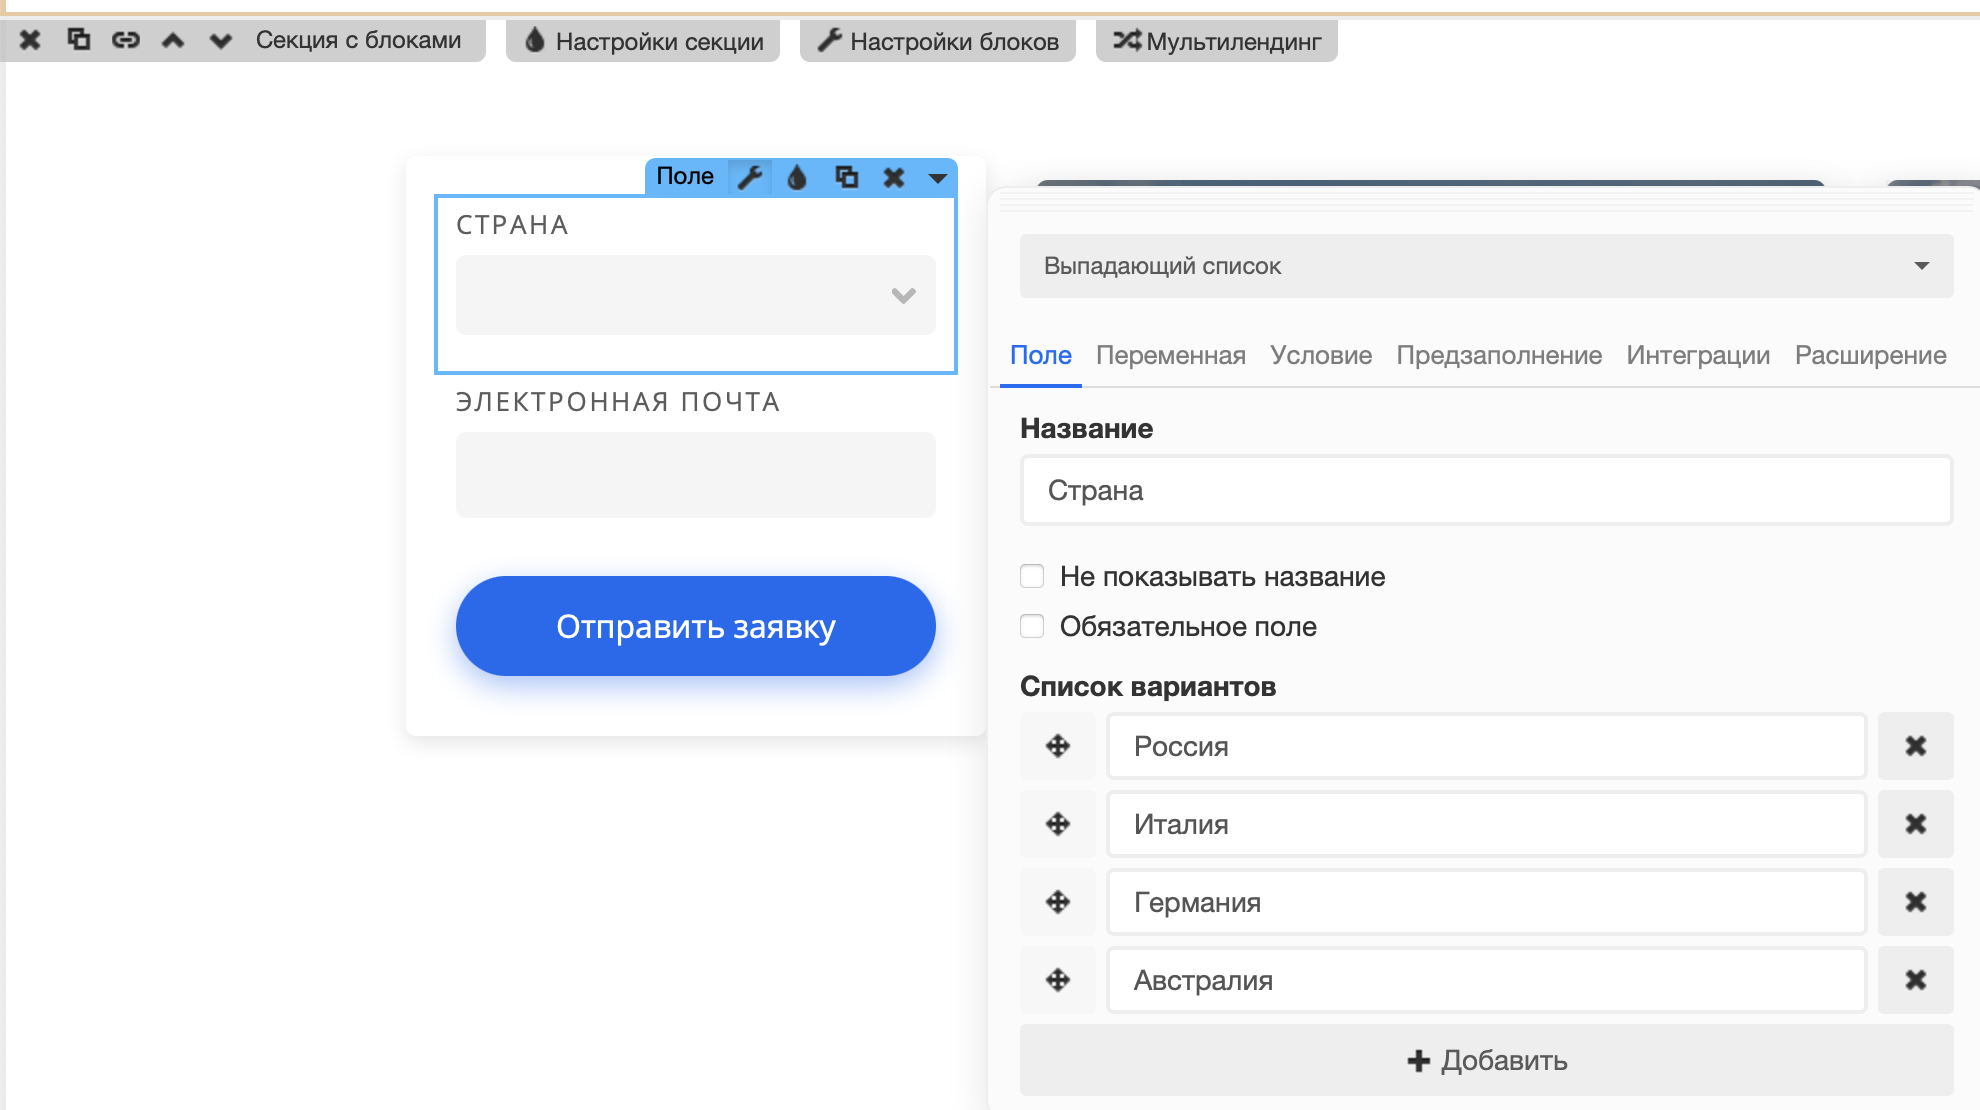The height and width of the screenshot is (1110, 1980).
Task: Remove the Поле field with the X icon
Action: [x=894, y=177]
